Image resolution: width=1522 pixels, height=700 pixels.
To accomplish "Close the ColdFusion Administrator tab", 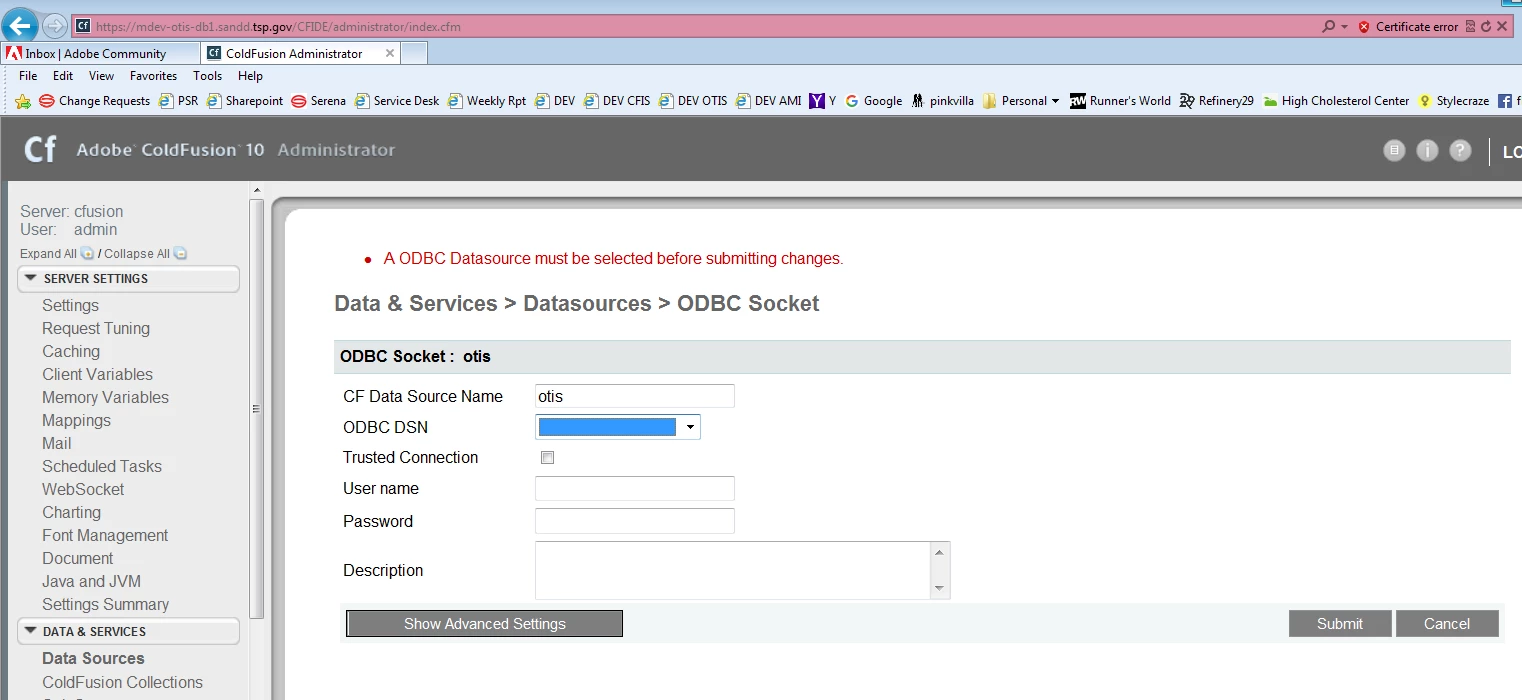I will (390, 53).
